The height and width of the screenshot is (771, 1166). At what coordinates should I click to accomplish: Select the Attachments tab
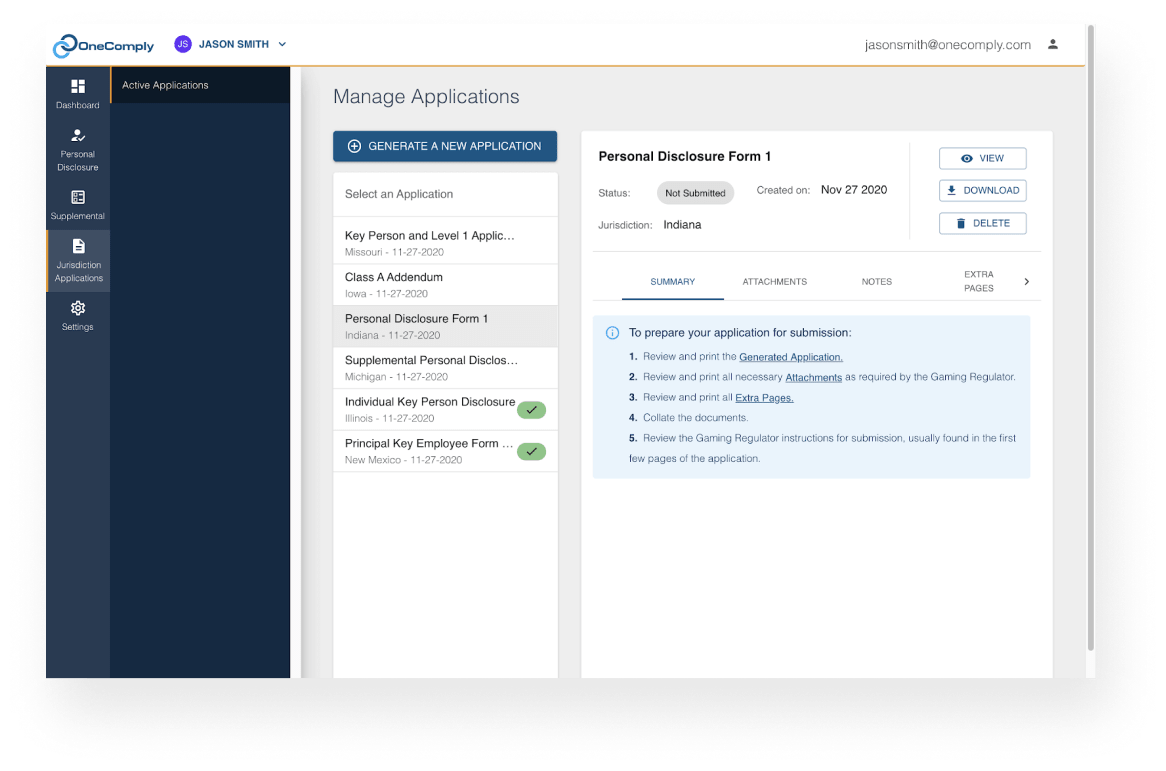pos(774,281)
